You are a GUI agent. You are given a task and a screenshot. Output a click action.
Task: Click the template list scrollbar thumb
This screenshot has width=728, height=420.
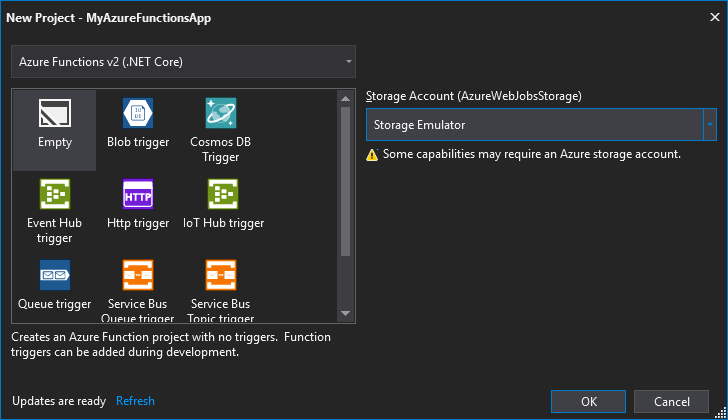pyautogui.click(x=345, y=181)
